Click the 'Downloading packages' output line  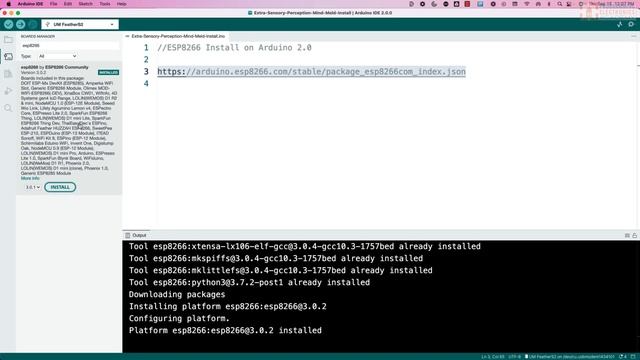(x=177, y=295)
